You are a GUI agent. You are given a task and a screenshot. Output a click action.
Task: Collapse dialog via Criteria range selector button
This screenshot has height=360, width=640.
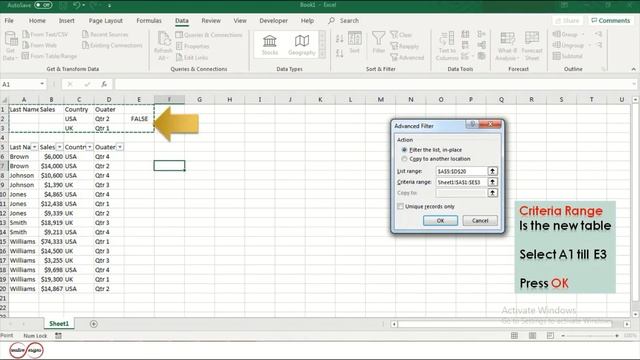(x=493, y=182)
